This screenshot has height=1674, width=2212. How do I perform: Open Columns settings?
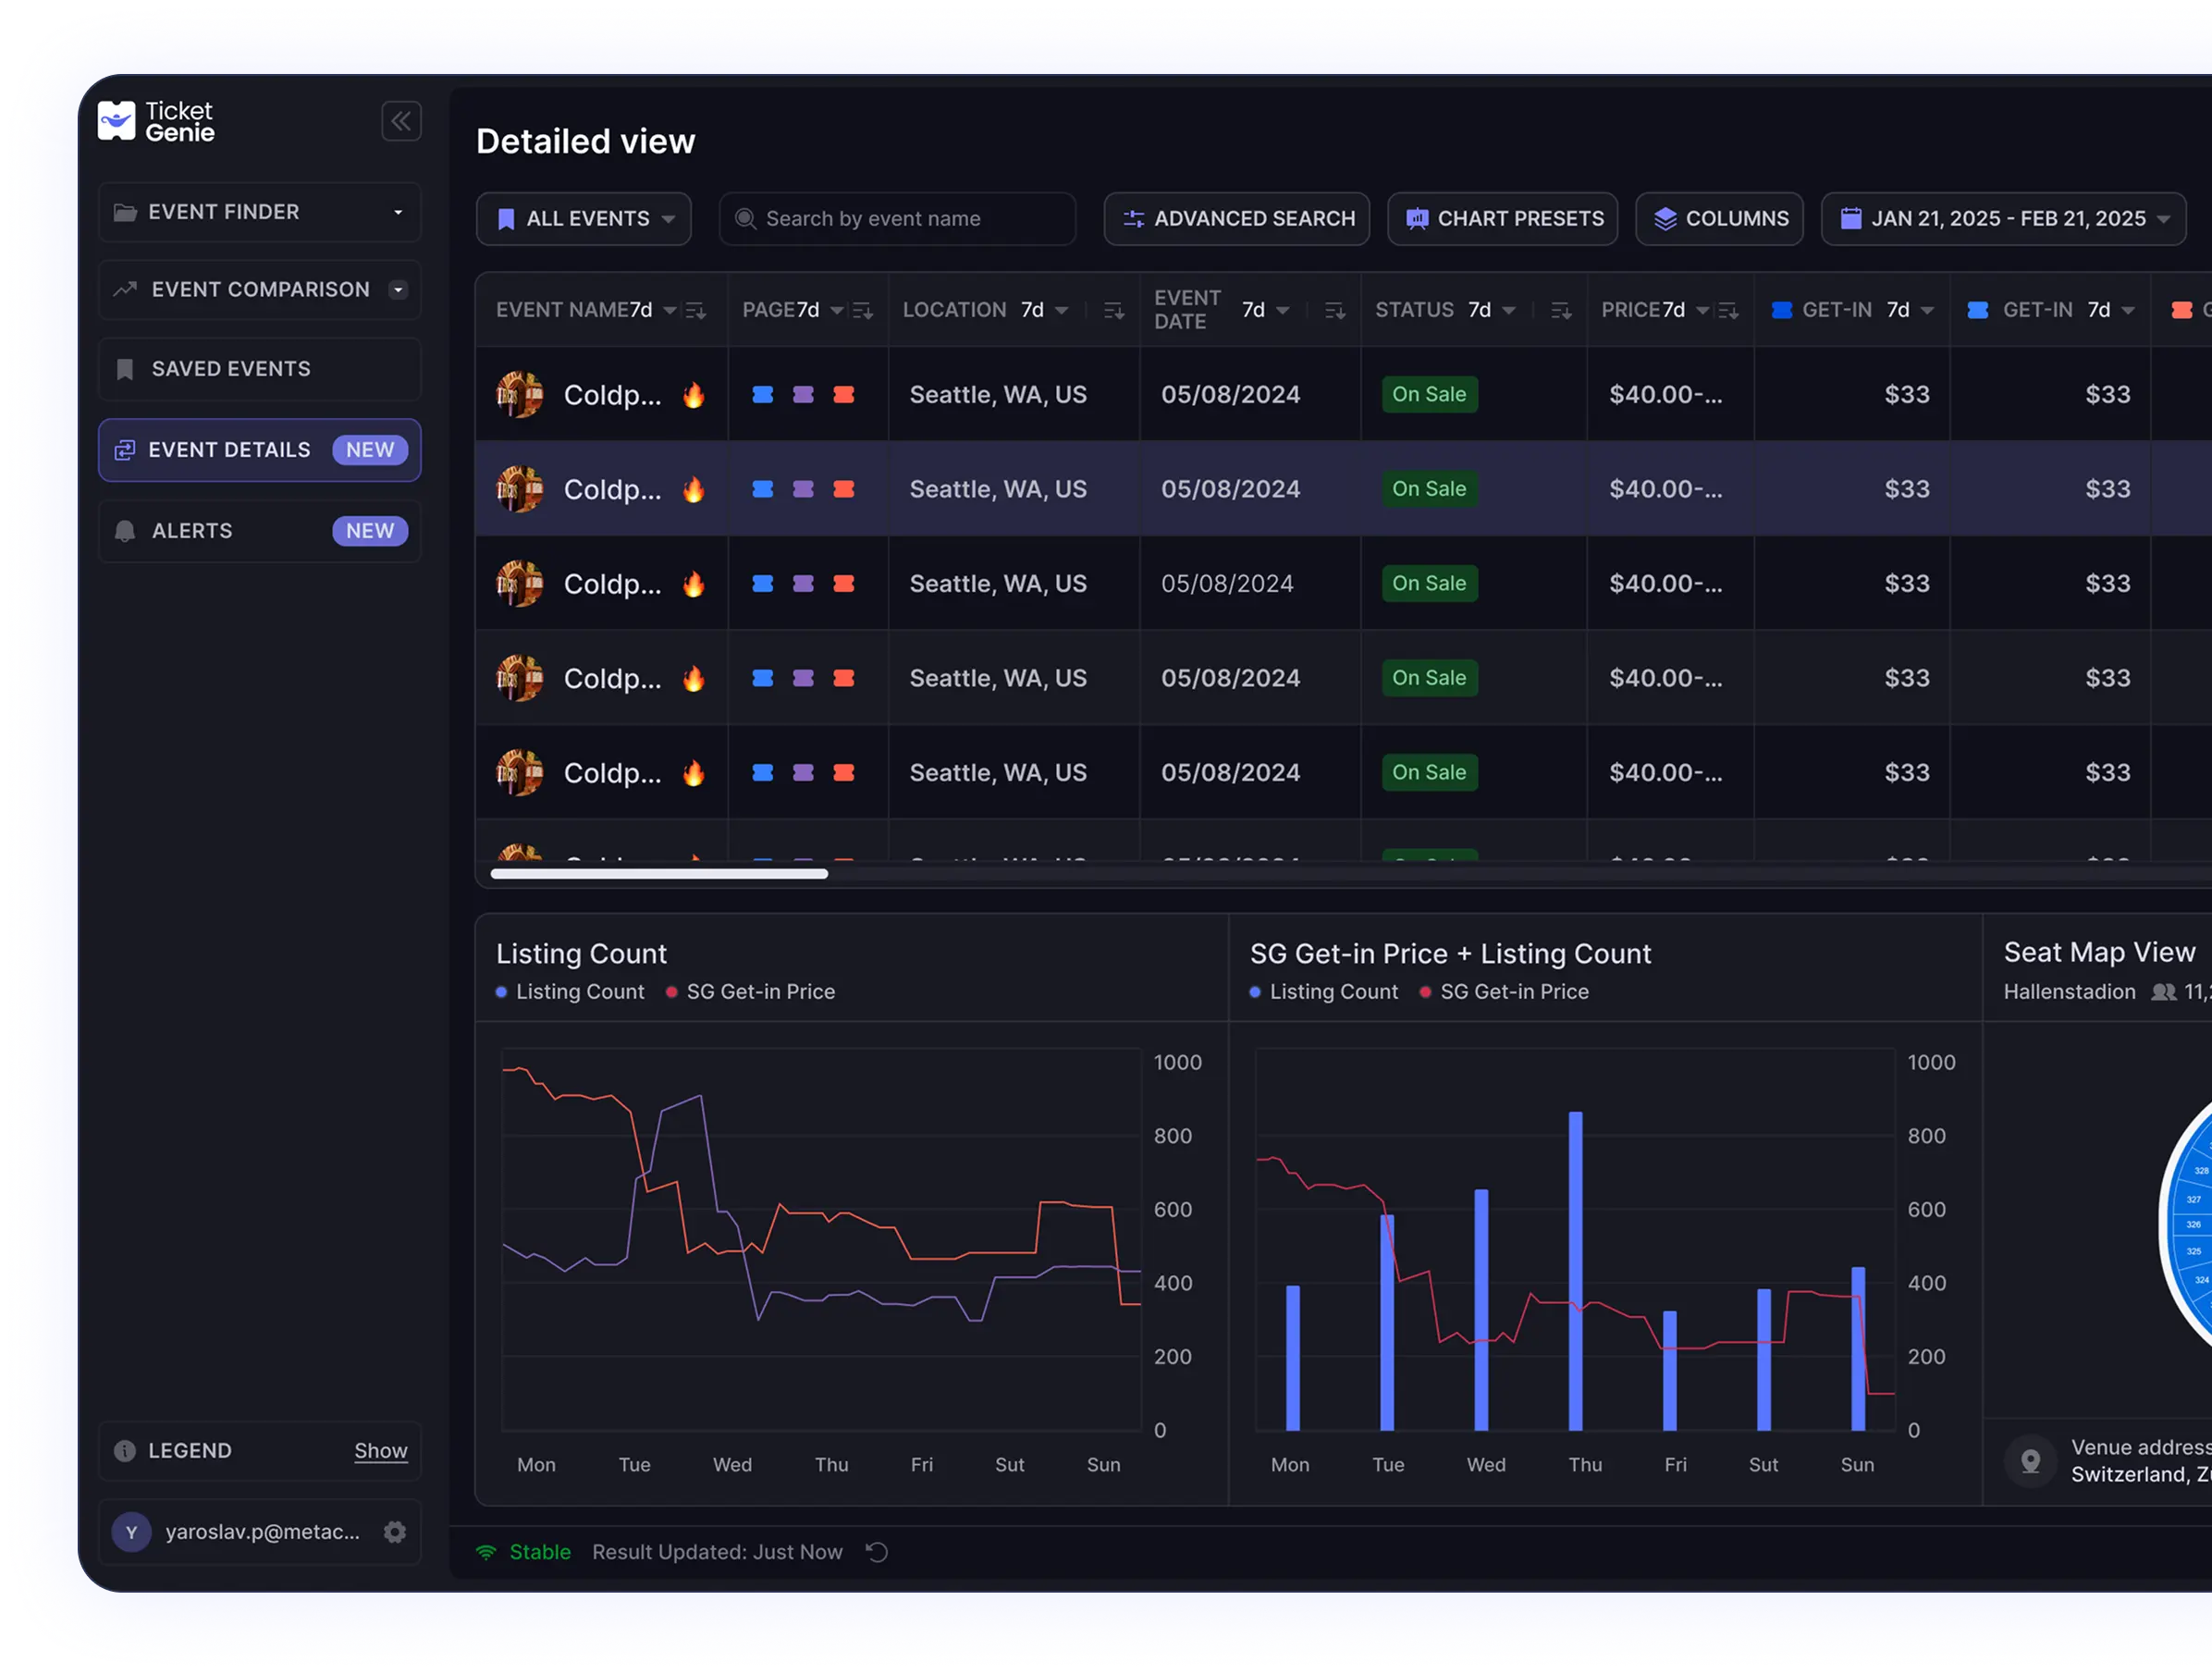point(1720,219)
